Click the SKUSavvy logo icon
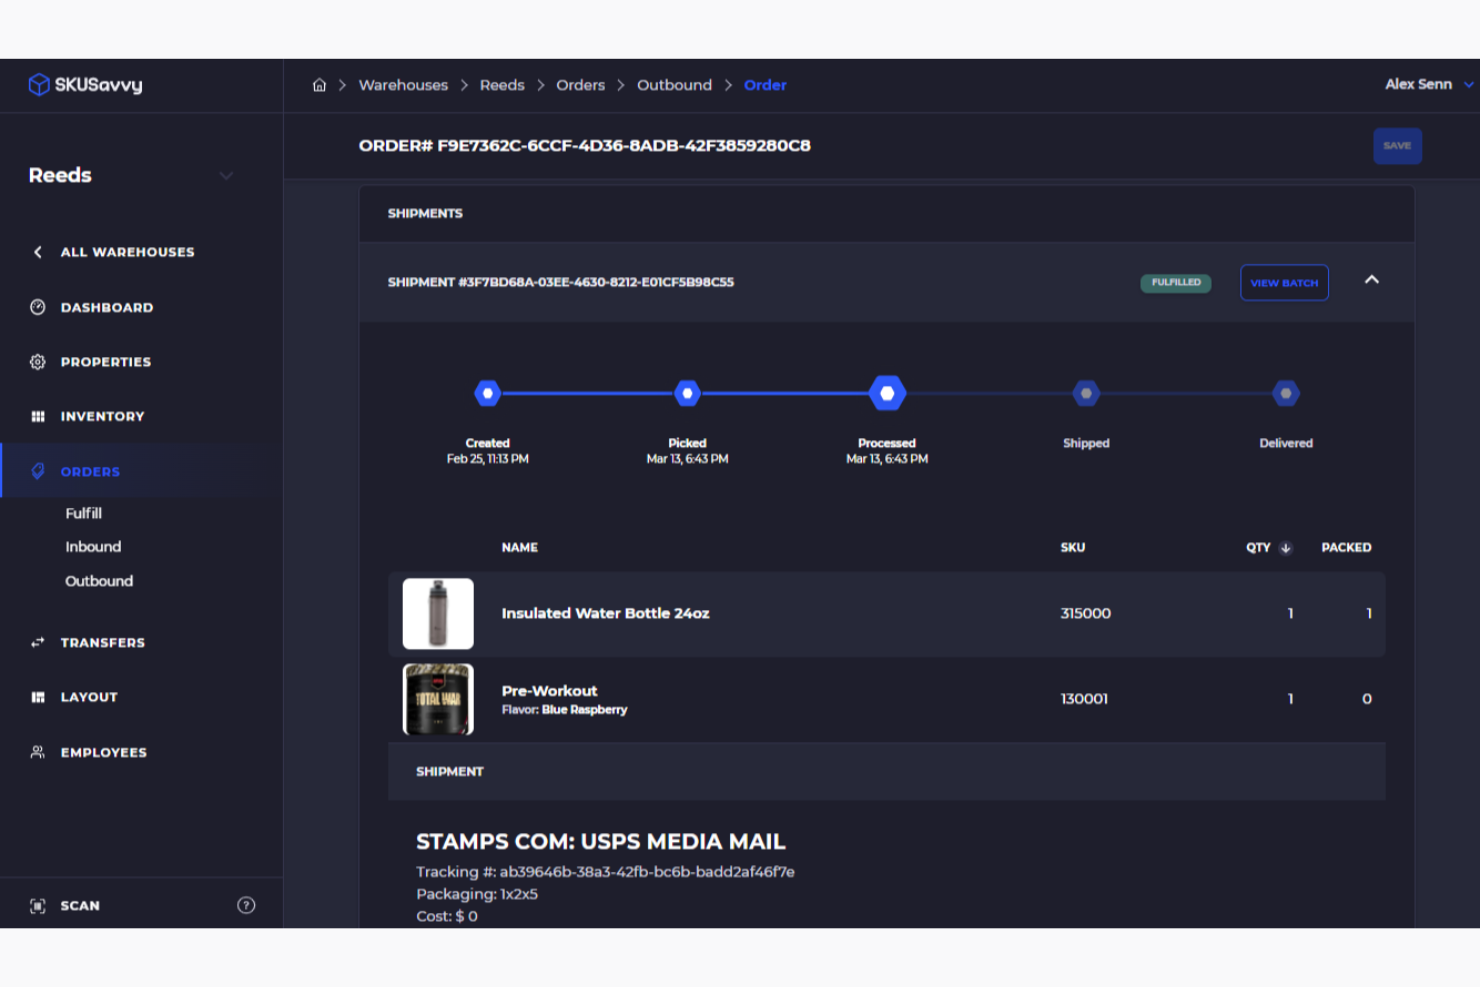 39,84
